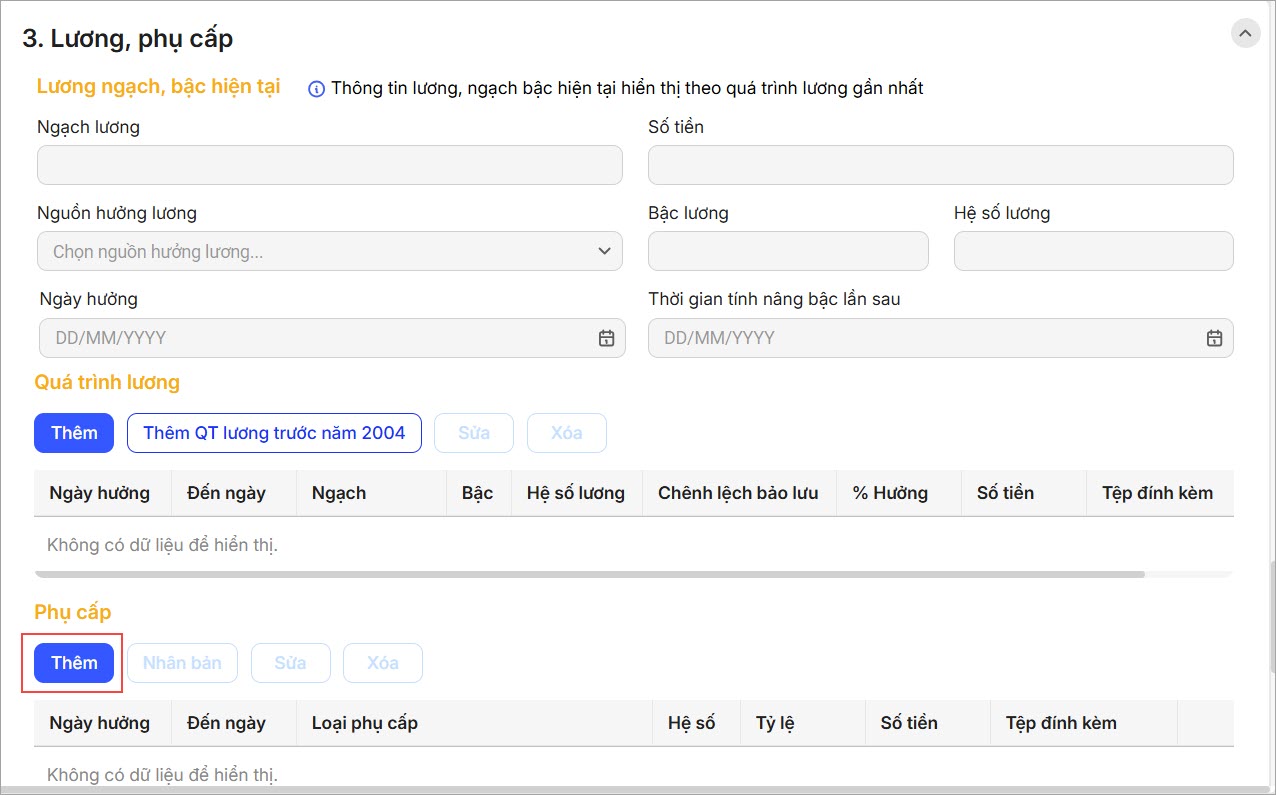1276x795 pixels.
Task: Click the Nhân bản button
Action: [x=182, y=663]
